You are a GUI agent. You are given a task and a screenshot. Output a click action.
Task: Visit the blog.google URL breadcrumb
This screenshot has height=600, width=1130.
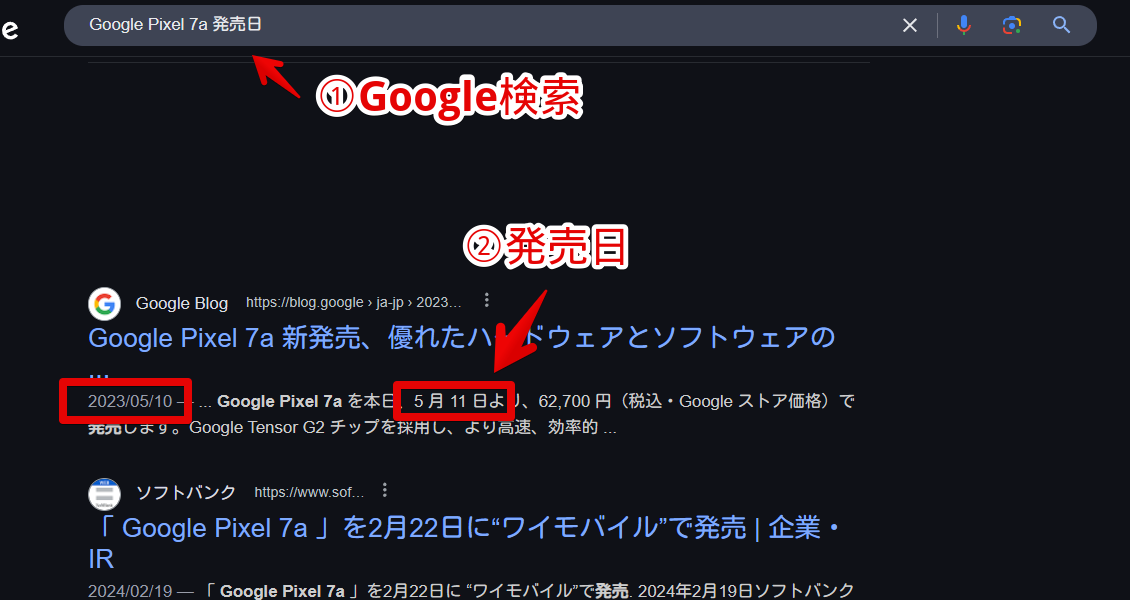353,303
